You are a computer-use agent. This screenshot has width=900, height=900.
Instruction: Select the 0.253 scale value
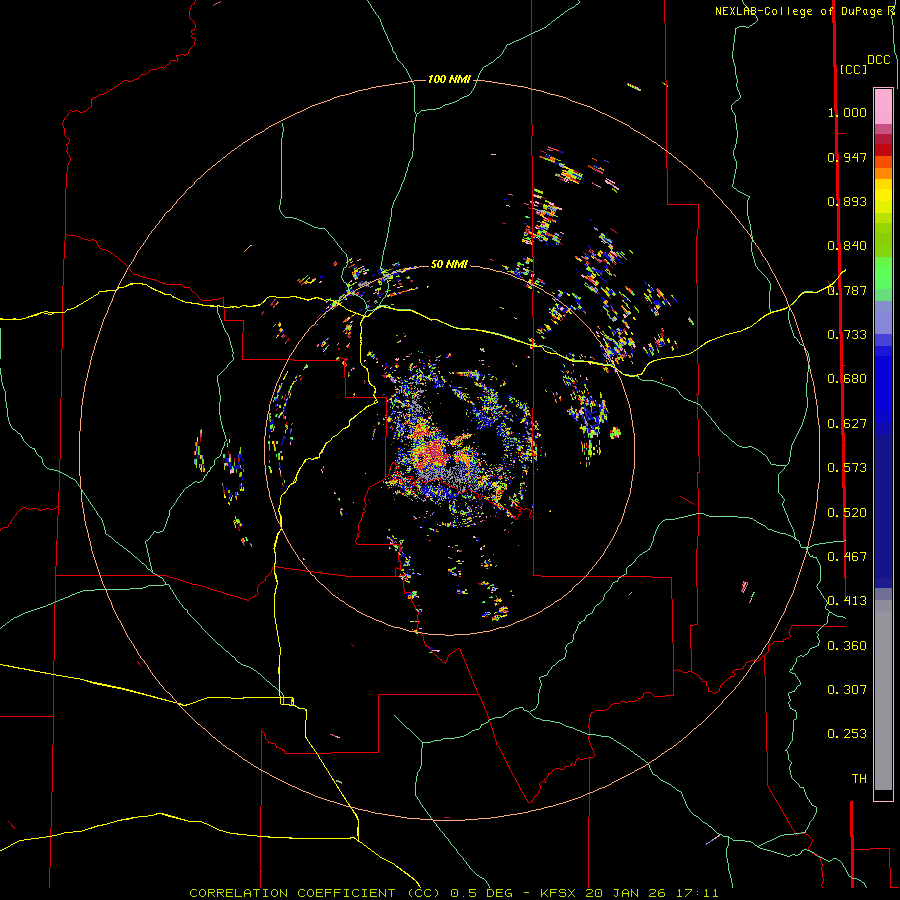pyautogui.click(x=847, y=734)
